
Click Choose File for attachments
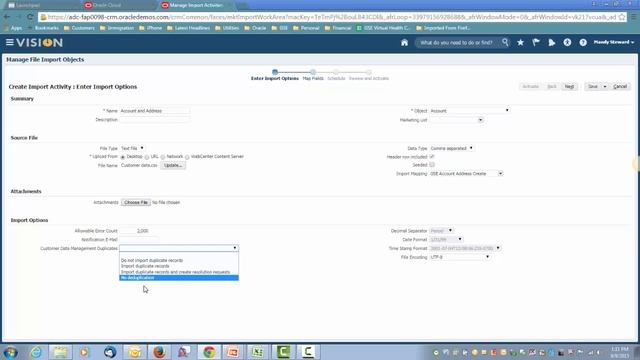(136, 202)
